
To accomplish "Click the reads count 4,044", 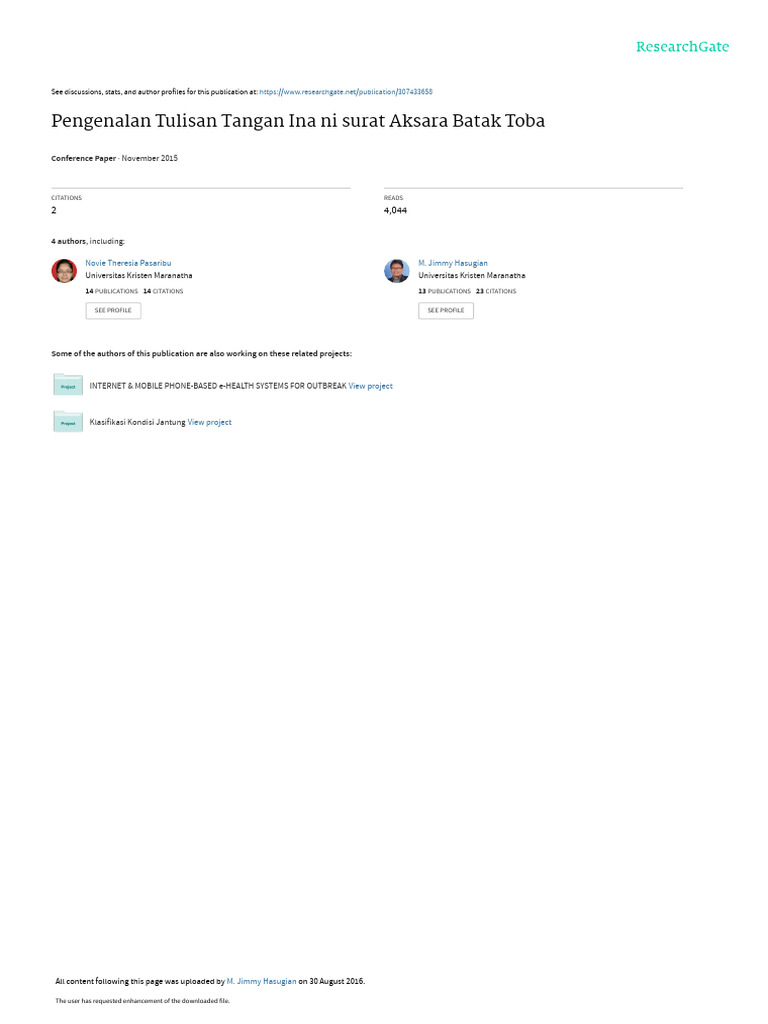I will click(x=395, y=210).
